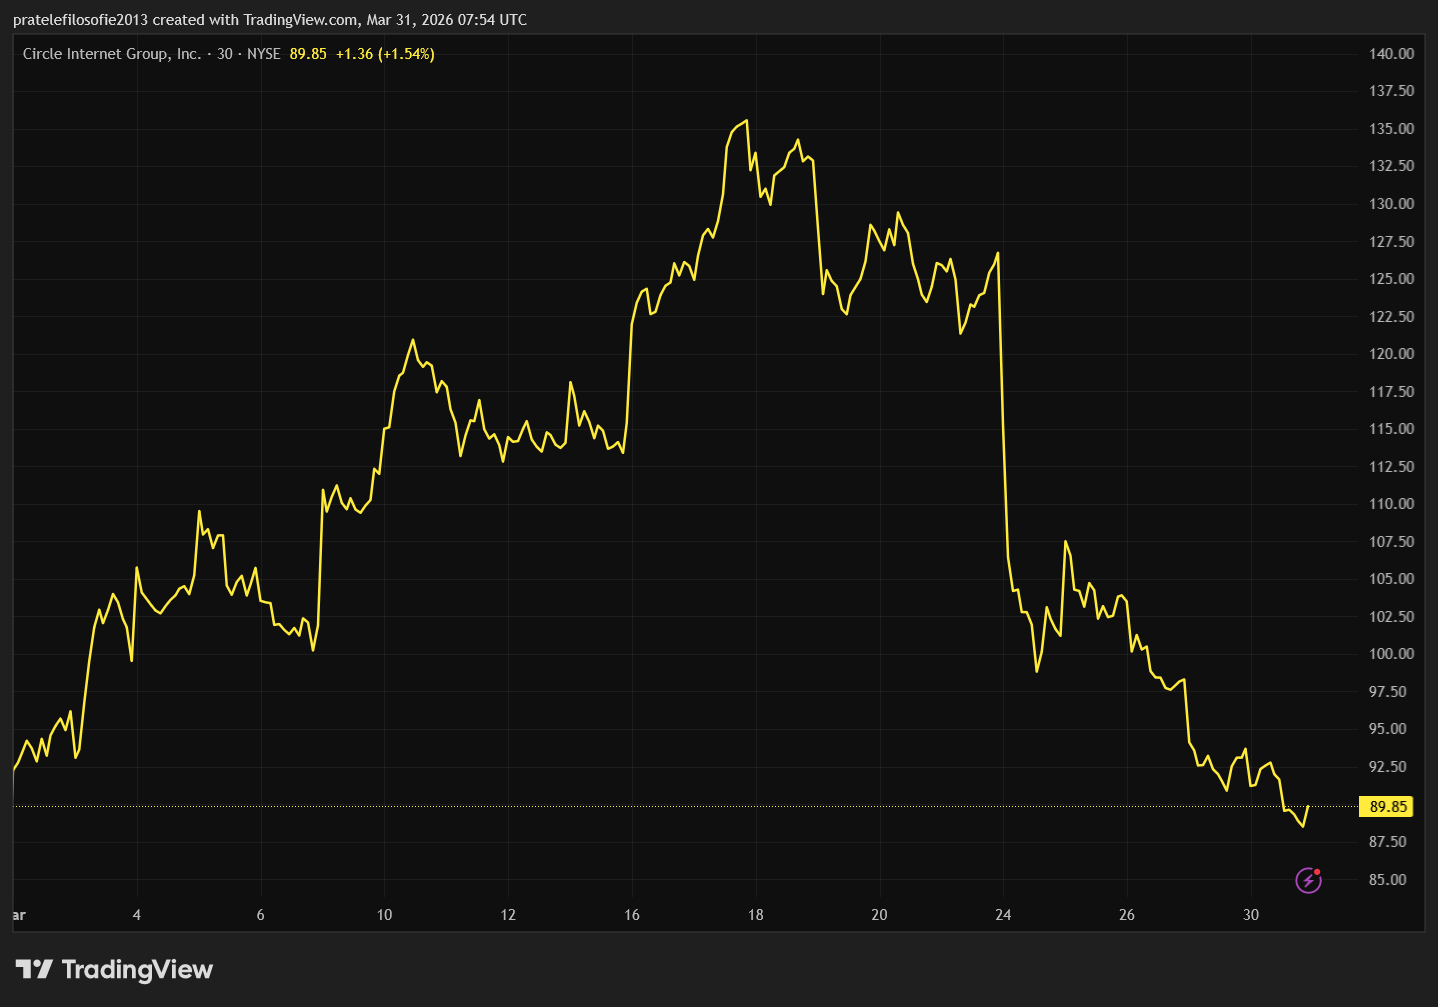Screen dimensions: 1438x1007
Task: Click the purple lightning bolt icon
Action: 1309,880
